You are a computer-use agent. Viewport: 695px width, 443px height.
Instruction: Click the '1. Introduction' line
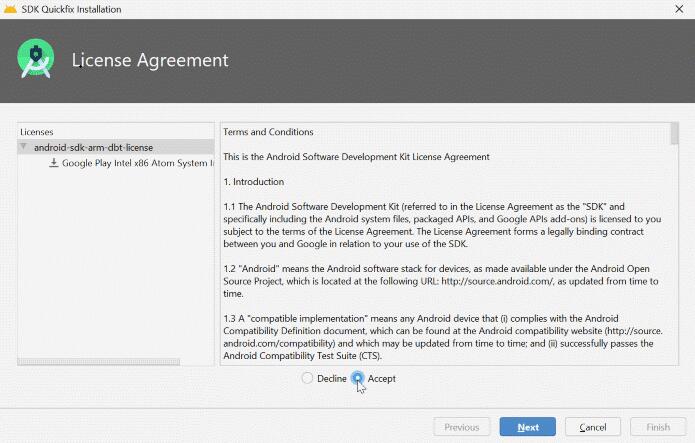click(x=254, y=181)
